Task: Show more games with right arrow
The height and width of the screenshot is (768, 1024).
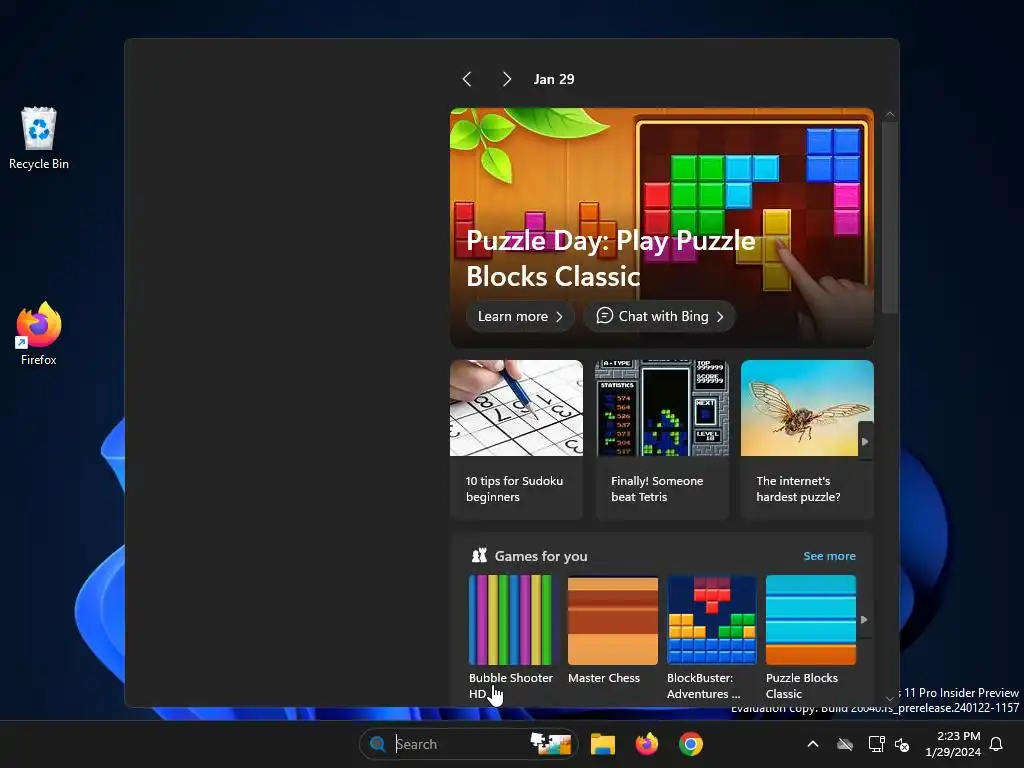Action: (864, 619)
